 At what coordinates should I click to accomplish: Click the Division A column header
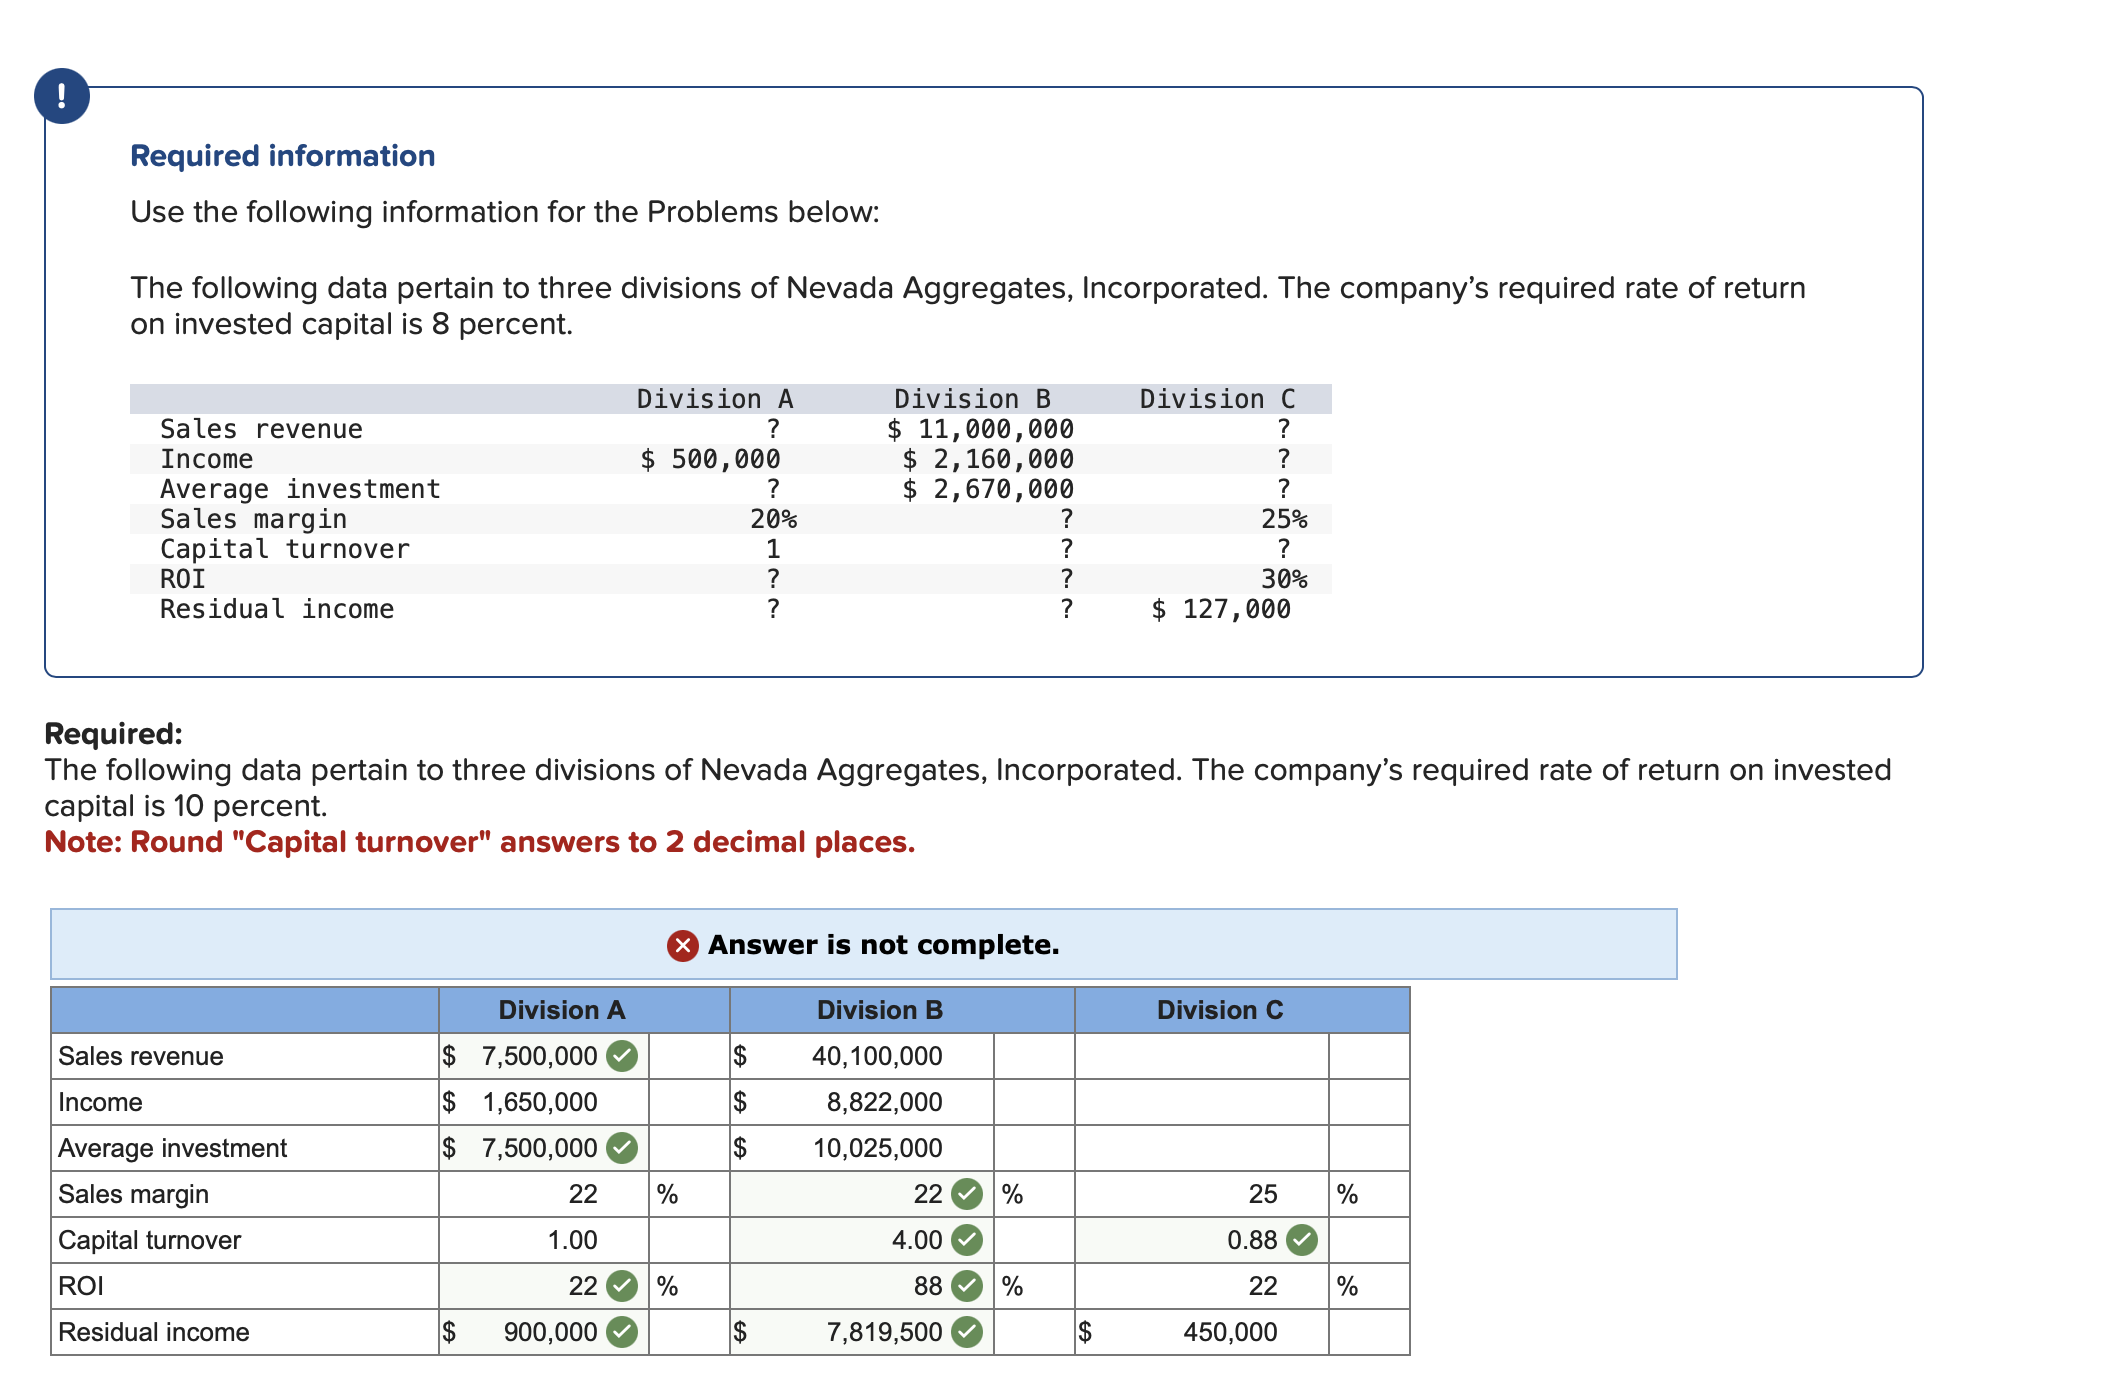563,1010
